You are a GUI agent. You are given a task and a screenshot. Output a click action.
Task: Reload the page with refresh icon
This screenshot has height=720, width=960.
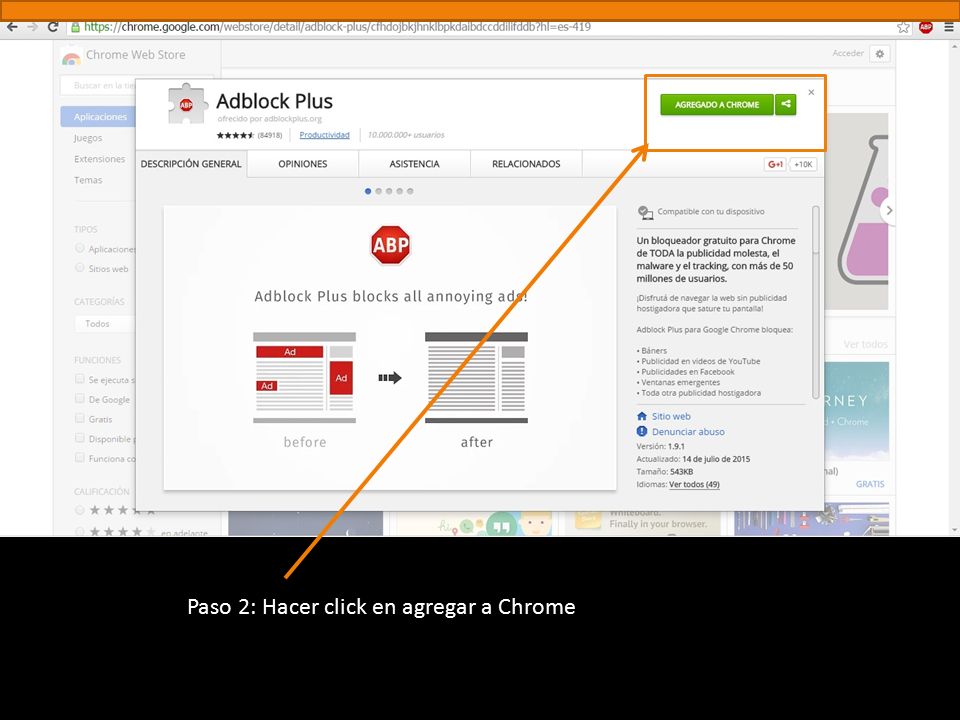point(53,27)
